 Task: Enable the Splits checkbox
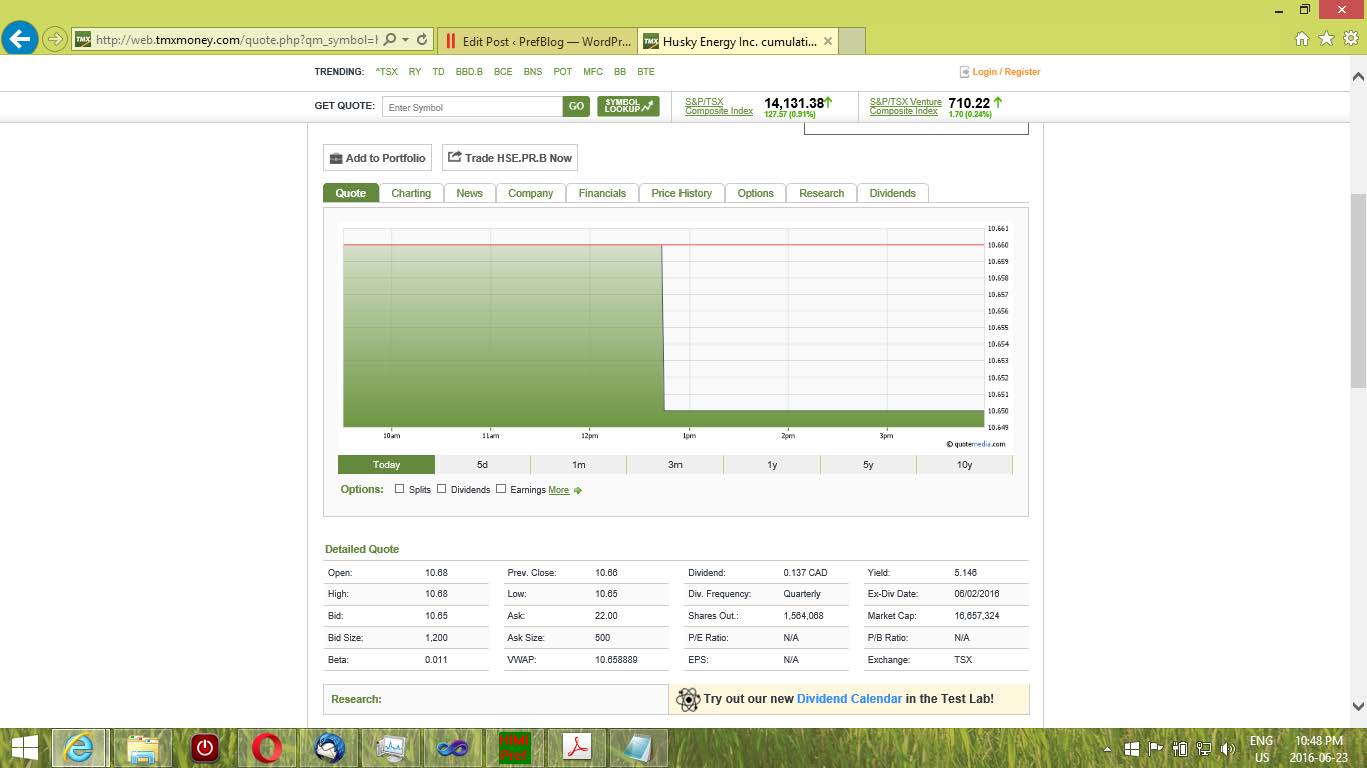[400, 489]
